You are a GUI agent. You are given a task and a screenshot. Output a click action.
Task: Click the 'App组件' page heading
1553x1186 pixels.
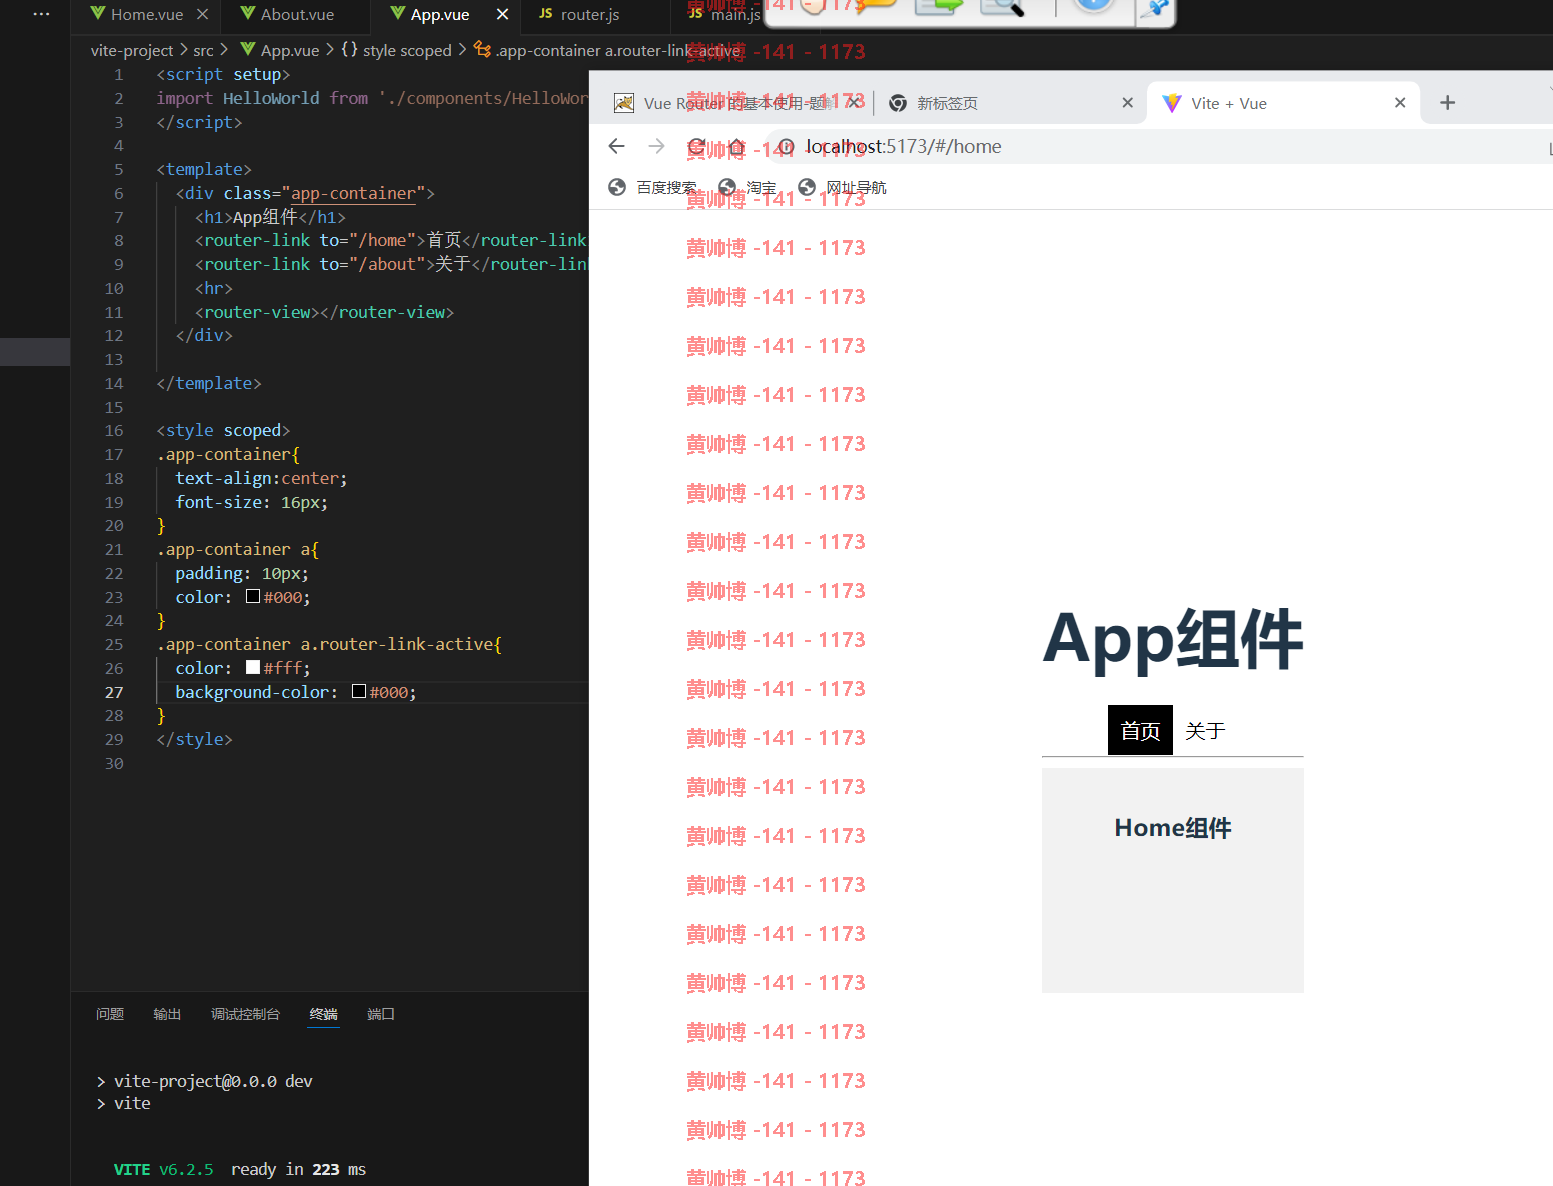(x=1173, y=639)
